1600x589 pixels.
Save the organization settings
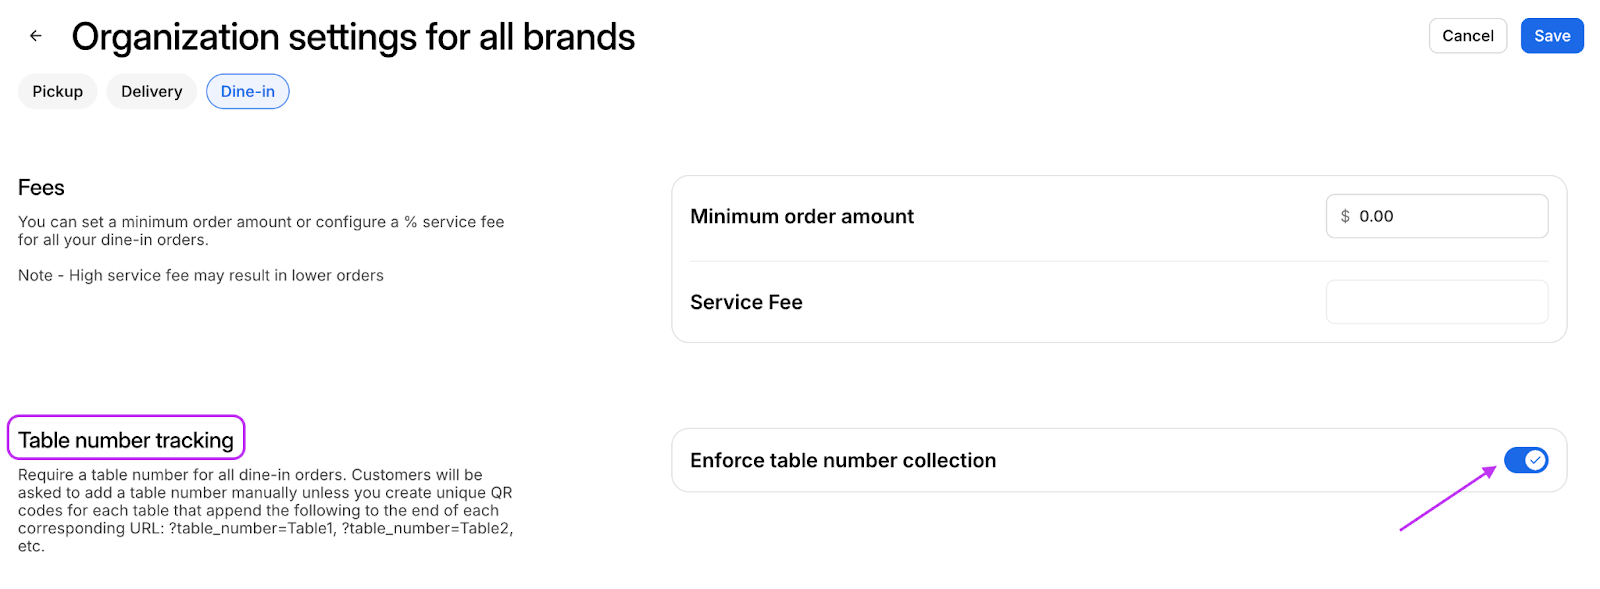[1552, 36]
